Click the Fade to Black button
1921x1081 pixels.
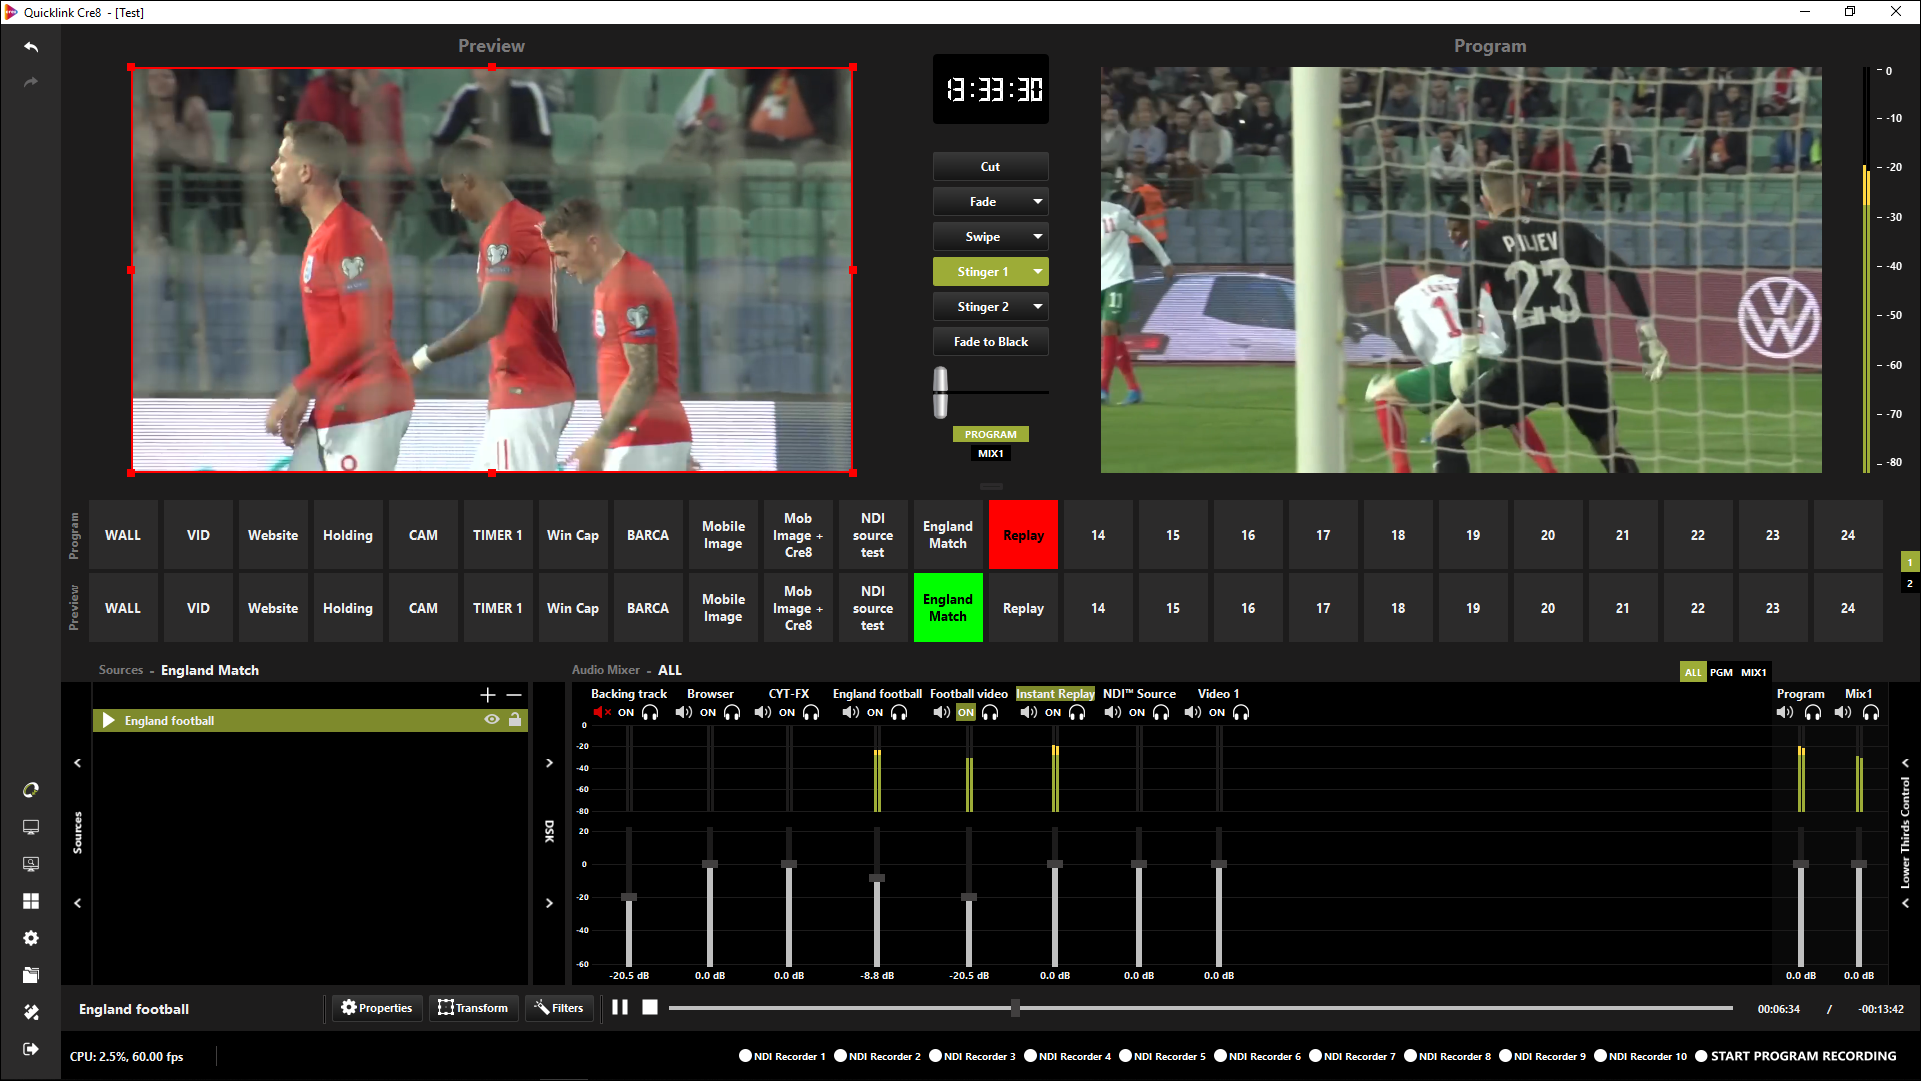click(990, 342)
